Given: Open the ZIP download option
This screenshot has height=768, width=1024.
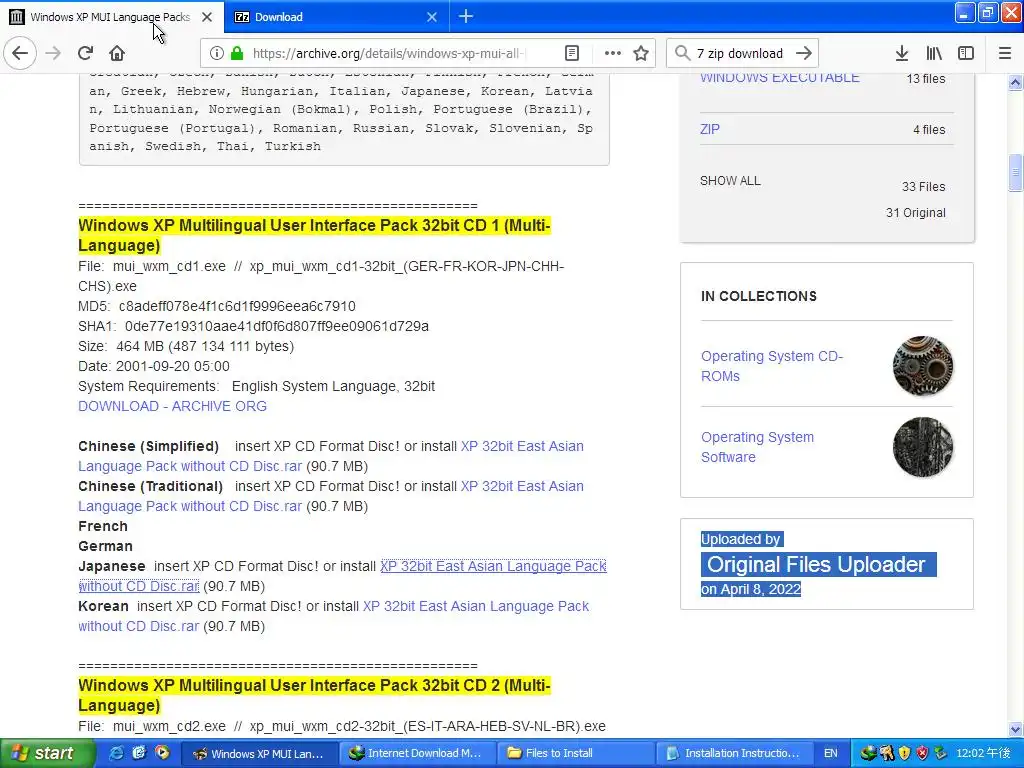Looking at the screenshot, I should tap(709, 129).
